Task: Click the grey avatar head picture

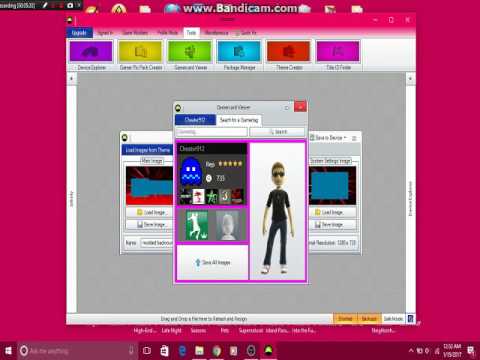Action: click(x=227, y=225)
